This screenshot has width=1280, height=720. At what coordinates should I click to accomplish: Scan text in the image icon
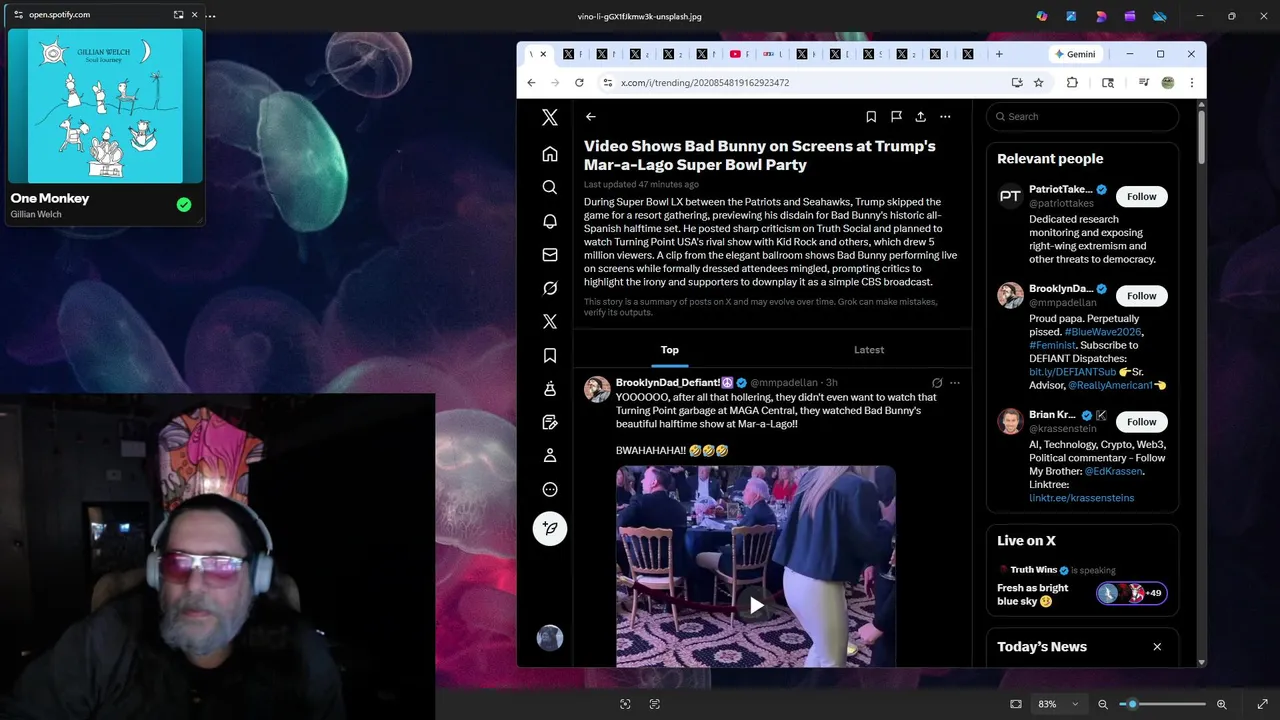pyautogui.click(x=655, y=704)
